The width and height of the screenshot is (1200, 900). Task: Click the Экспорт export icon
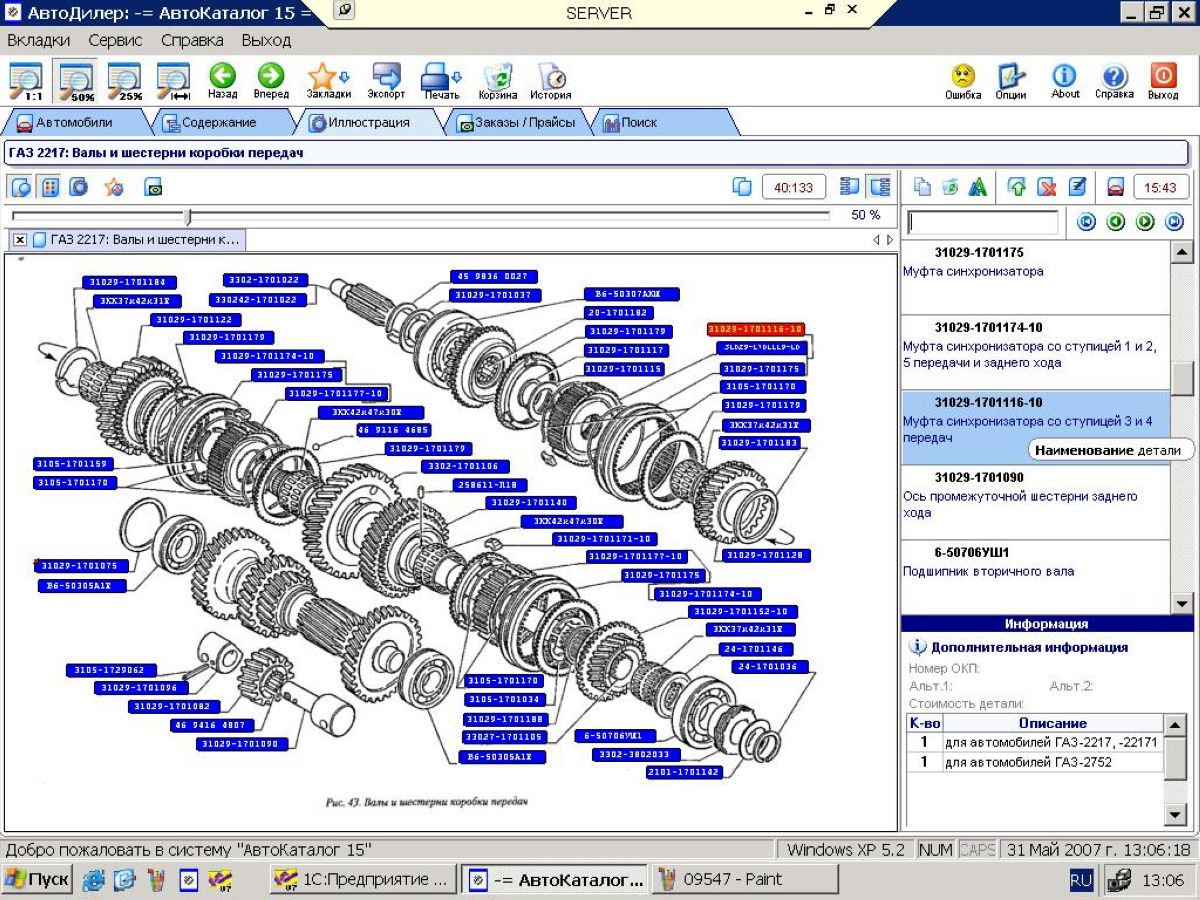click(x=386, y=81)
